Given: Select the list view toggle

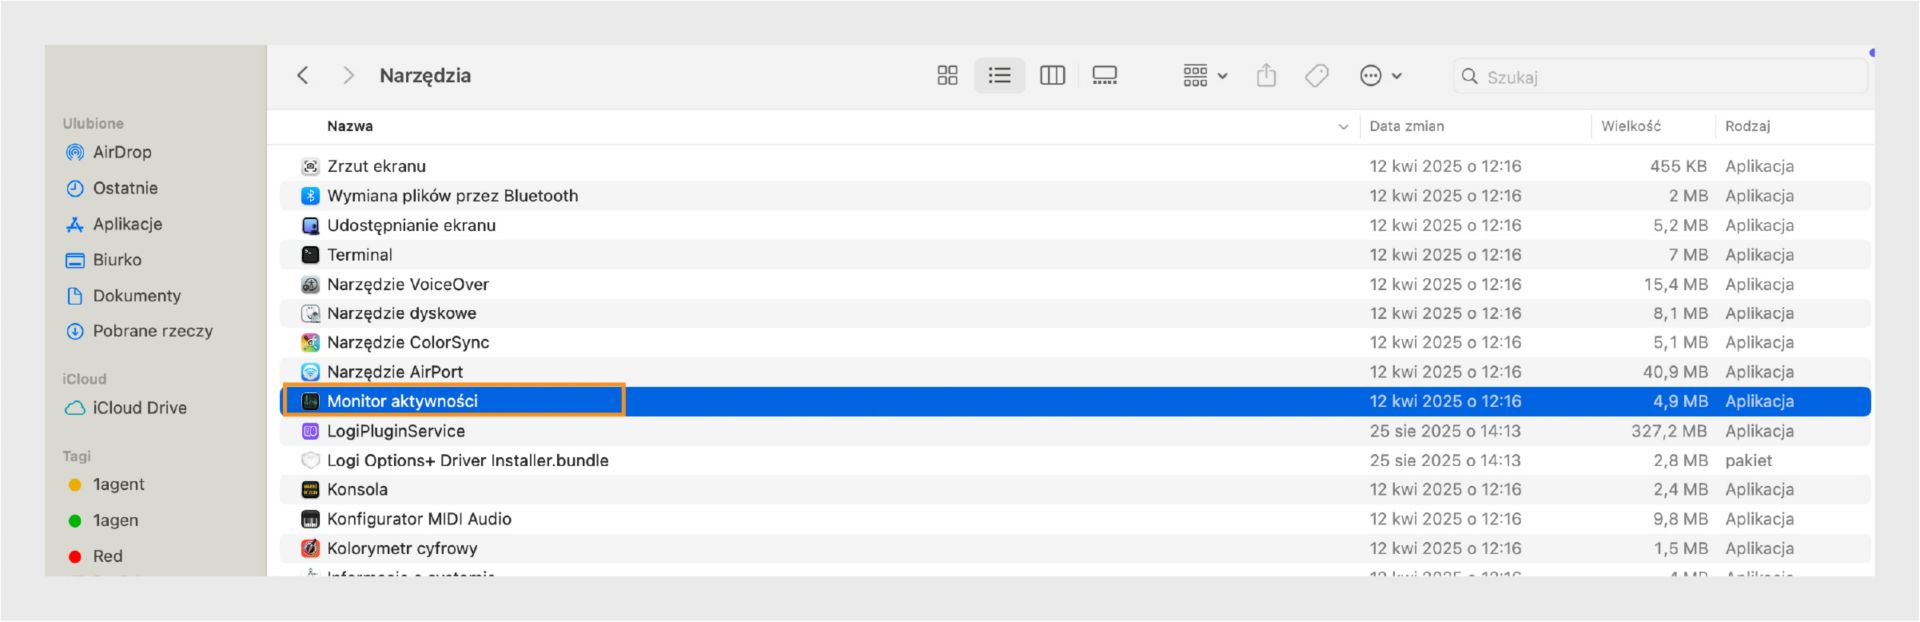Looking at the screenshot, I should coord(999,76).
